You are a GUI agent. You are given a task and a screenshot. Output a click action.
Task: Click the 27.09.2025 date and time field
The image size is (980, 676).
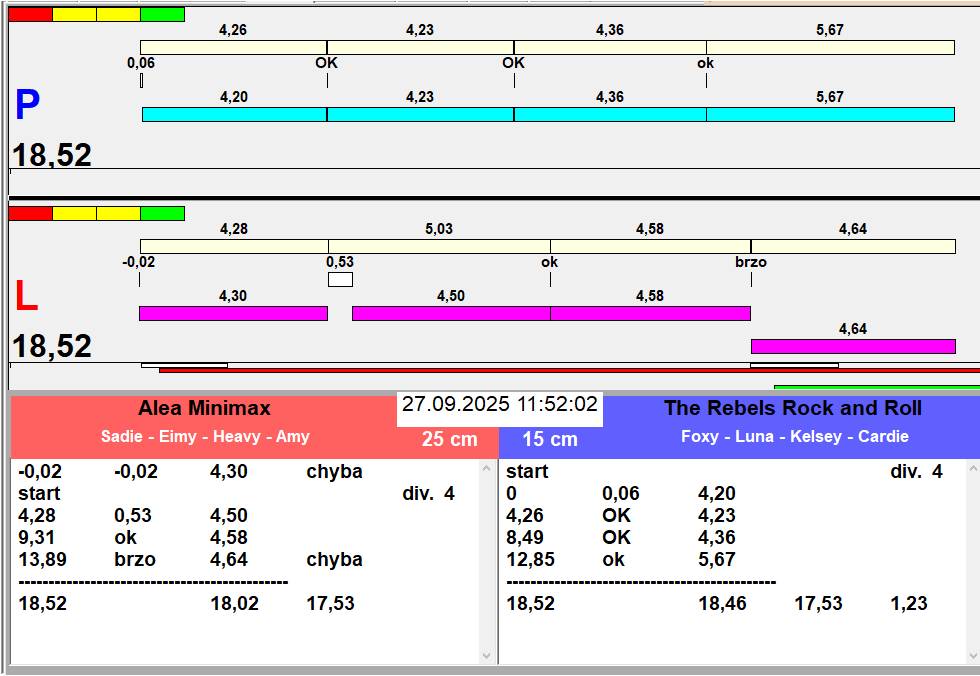(x=499, y=404)
